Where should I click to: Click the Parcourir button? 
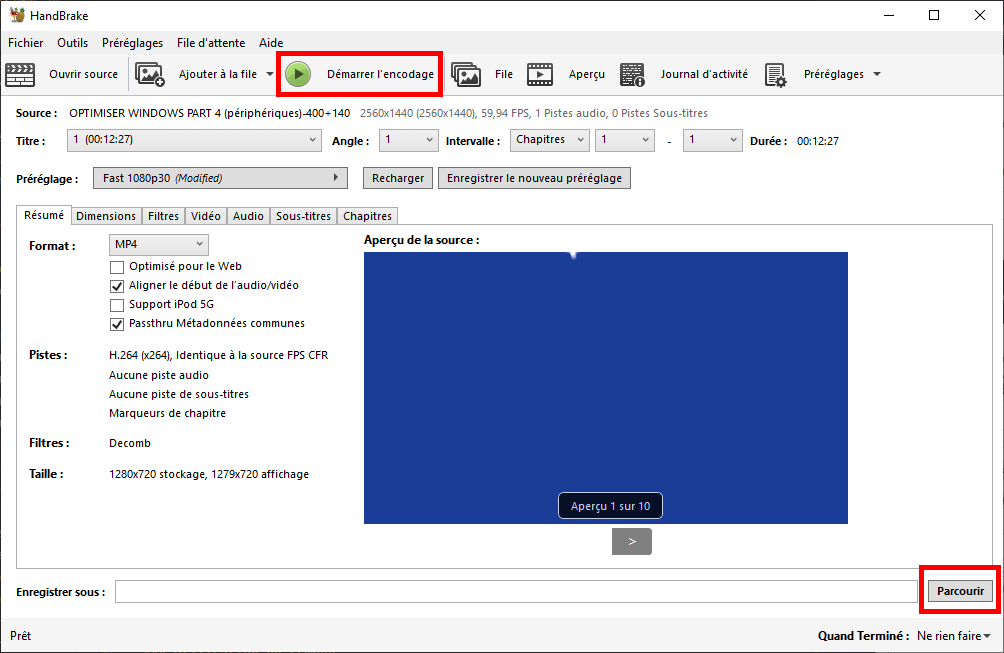tap(960, 591)
